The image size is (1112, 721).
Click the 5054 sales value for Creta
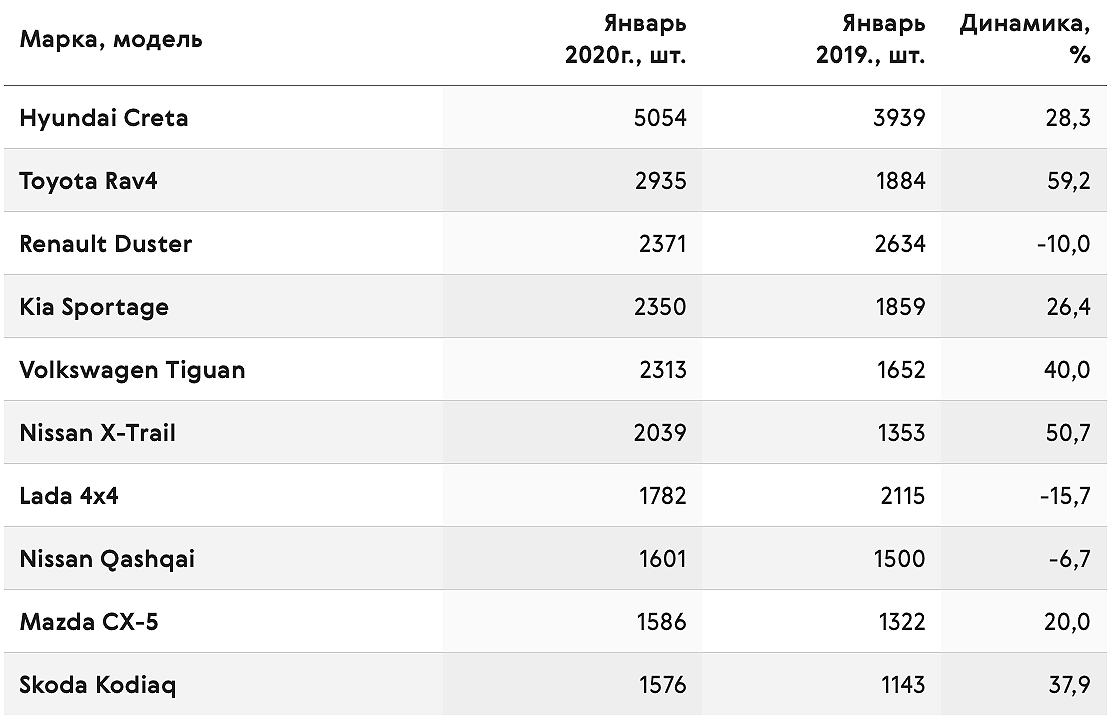[x=660, y=118]
